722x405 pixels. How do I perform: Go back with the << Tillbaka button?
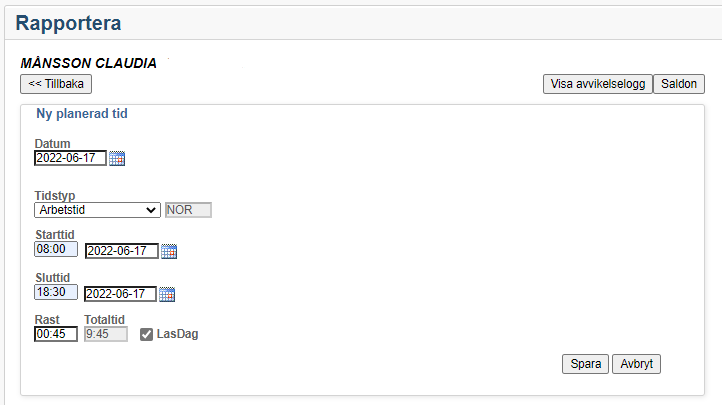(56, 84)
